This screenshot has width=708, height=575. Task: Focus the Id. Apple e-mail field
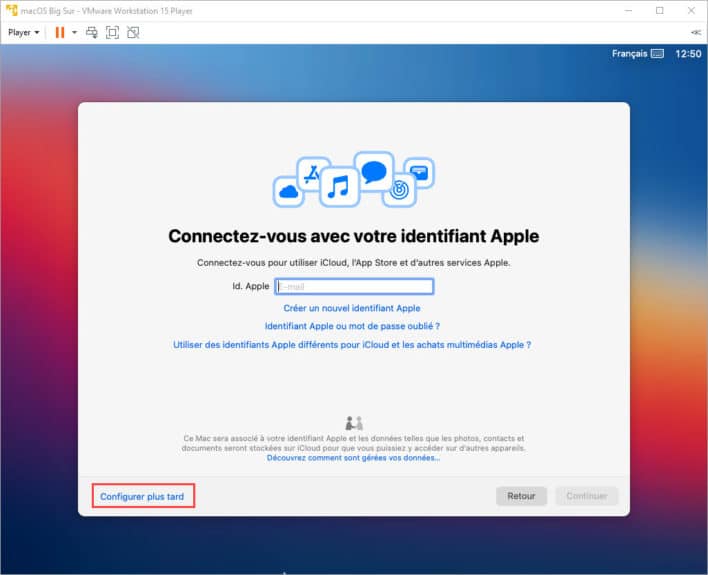point(354,286)
